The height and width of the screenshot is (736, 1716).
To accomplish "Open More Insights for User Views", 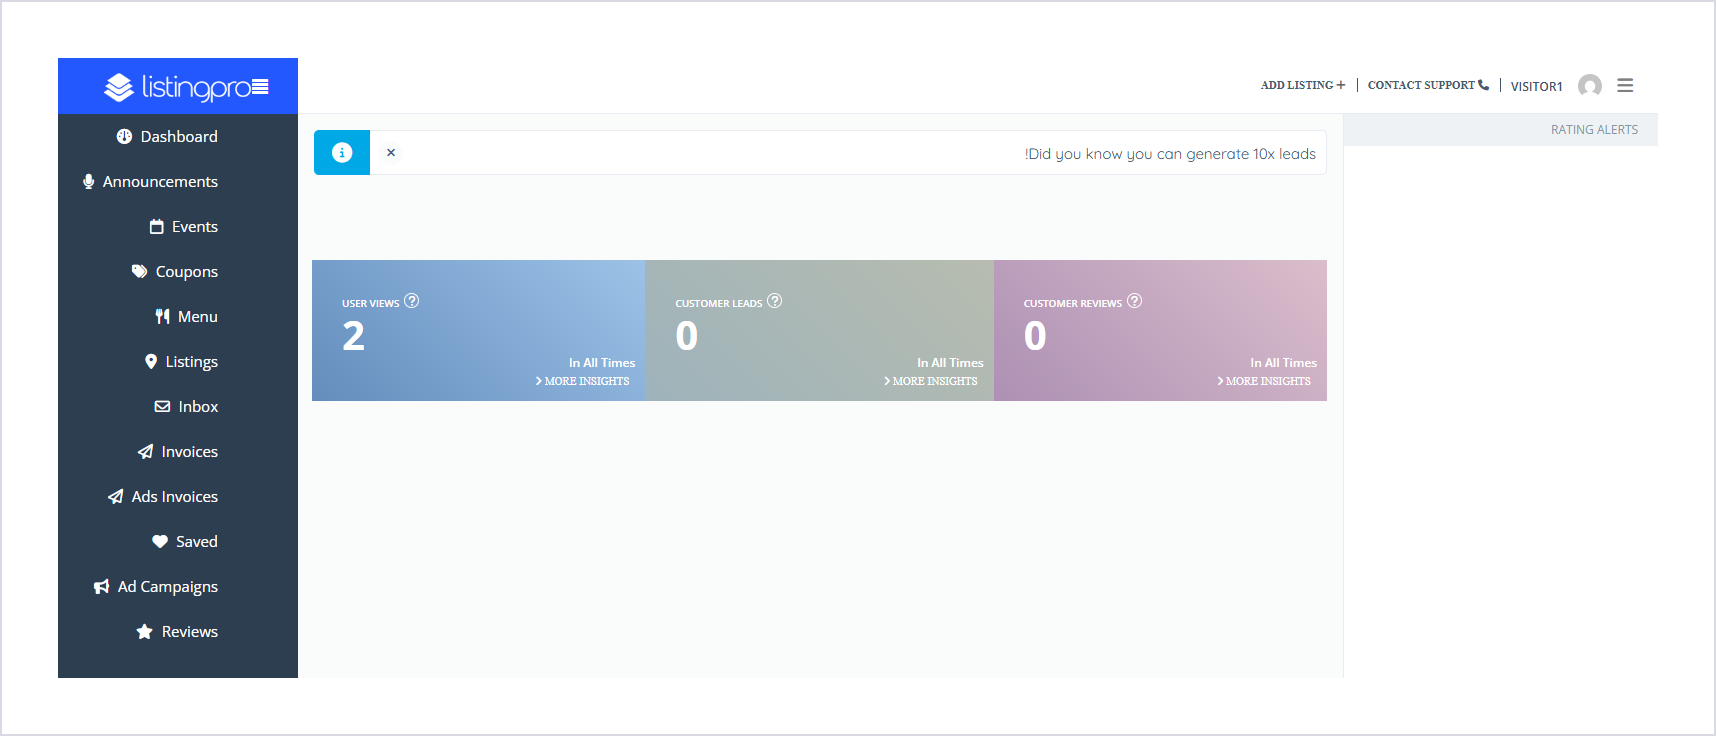I will tap(583, 381).
